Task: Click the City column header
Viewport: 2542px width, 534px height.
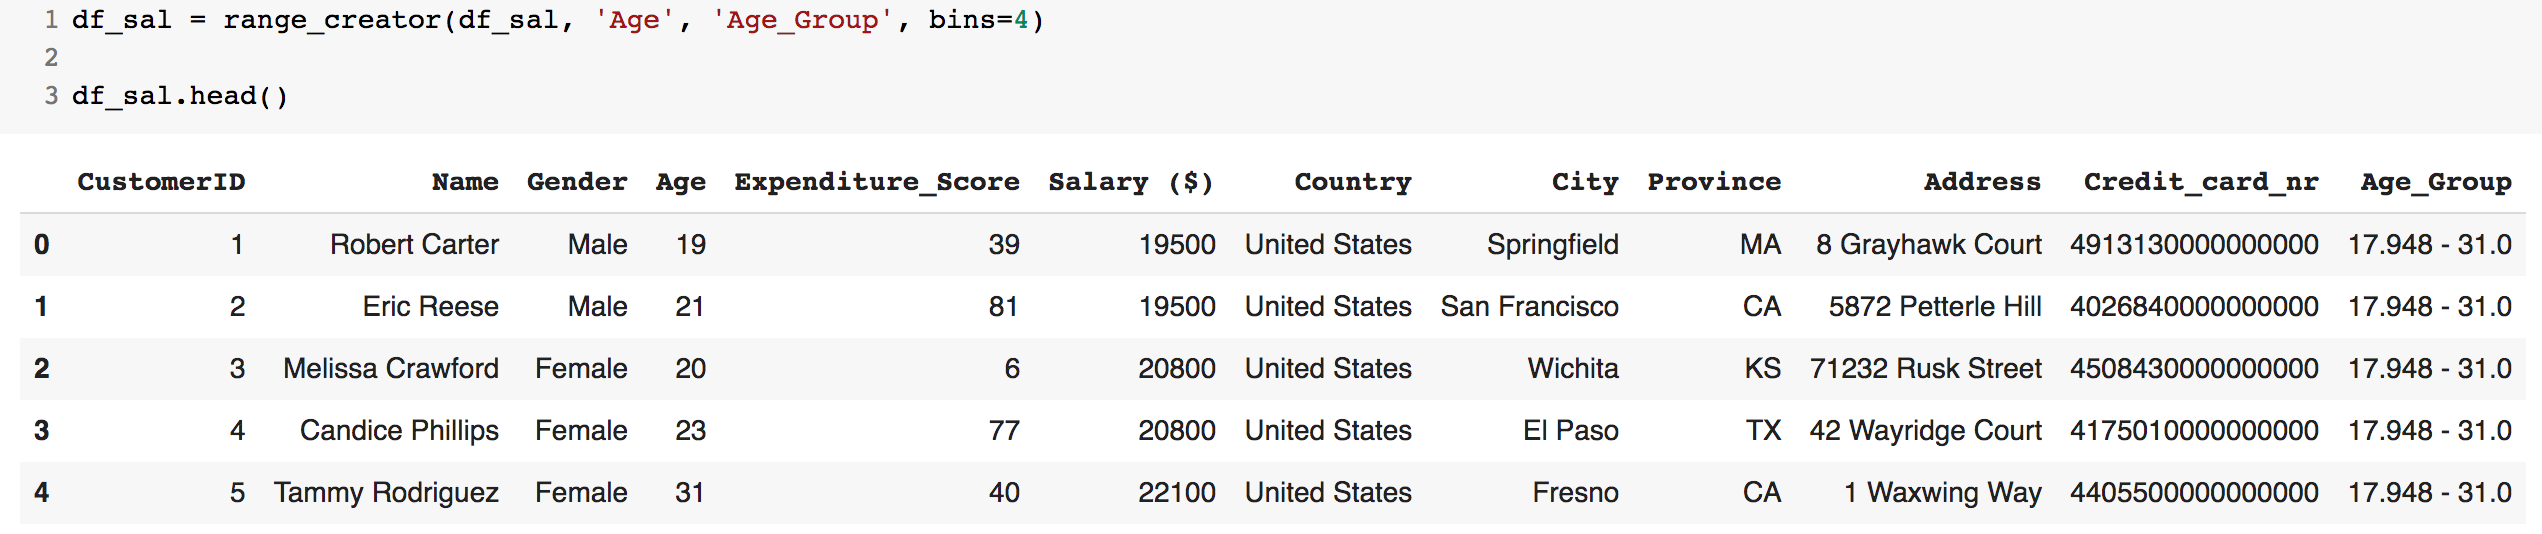Action: coord(1585,182)
